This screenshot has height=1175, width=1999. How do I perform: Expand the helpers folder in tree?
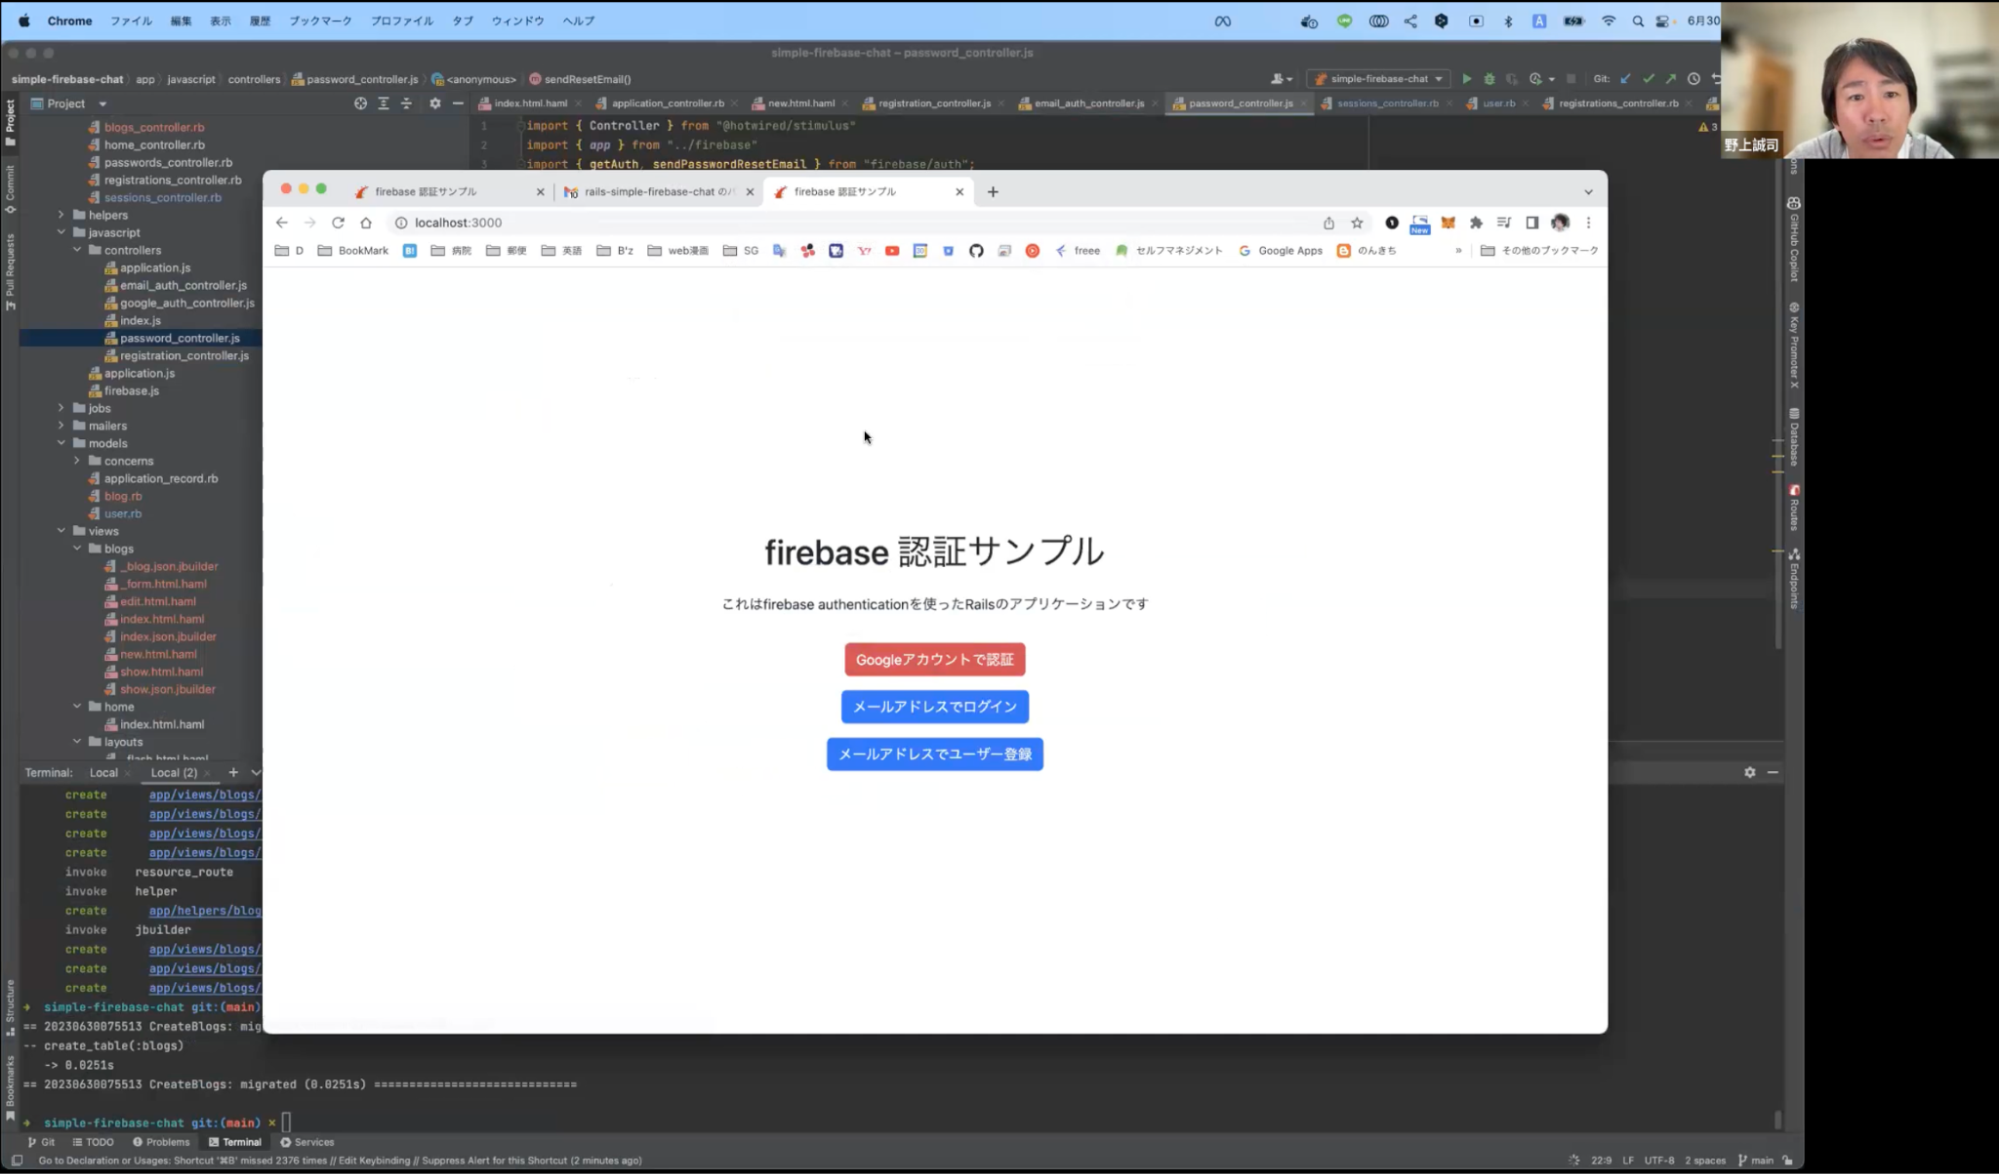click(x=61, y=215)
